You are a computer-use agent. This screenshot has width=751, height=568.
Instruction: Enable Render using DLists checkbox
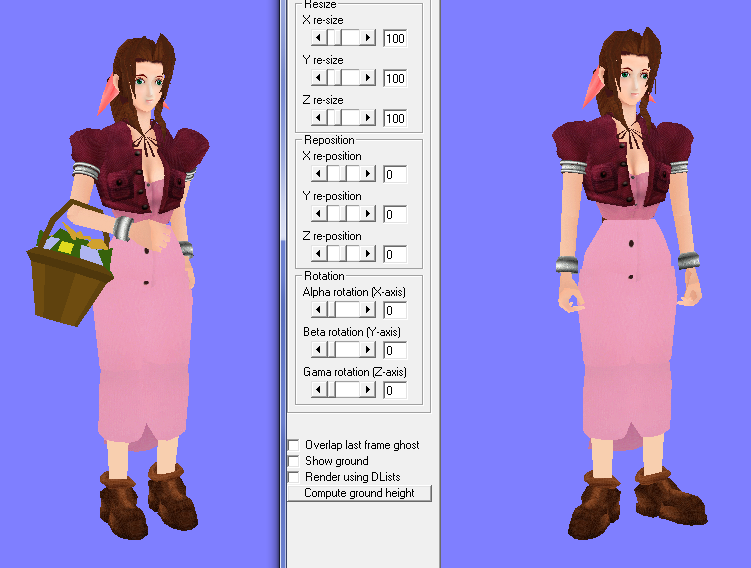pyautogui.click(x=293, y=477)
